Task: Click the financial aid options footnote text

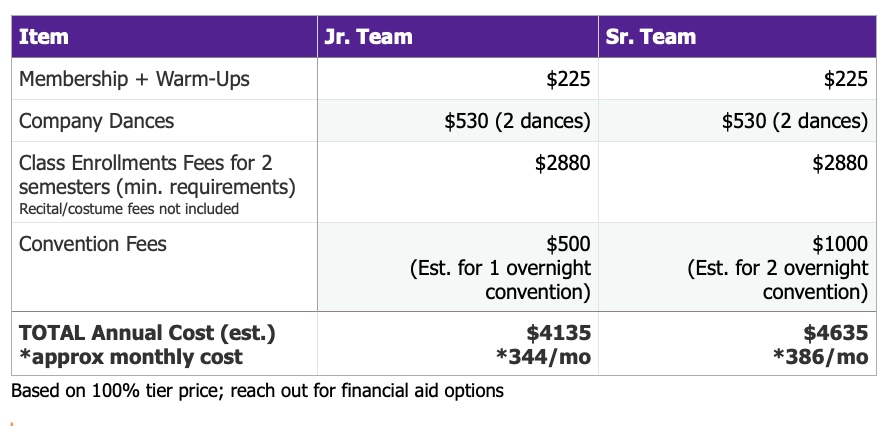Action: [257, 391]
